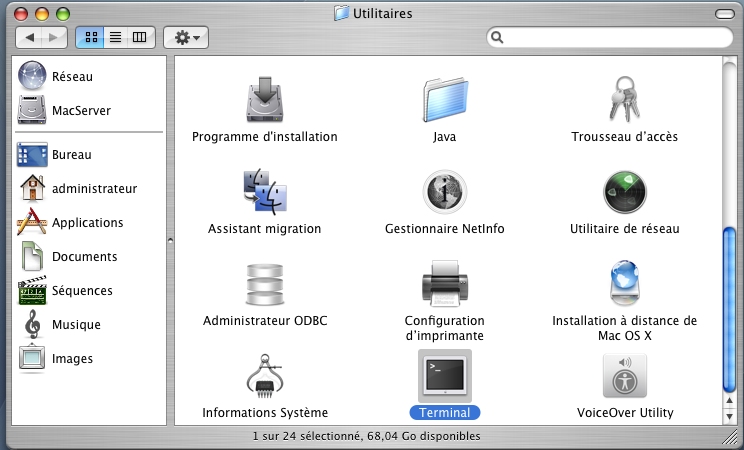The image size is (744, 450).
Task: Click the Trousseau d'accès name label
Action: 624,137
